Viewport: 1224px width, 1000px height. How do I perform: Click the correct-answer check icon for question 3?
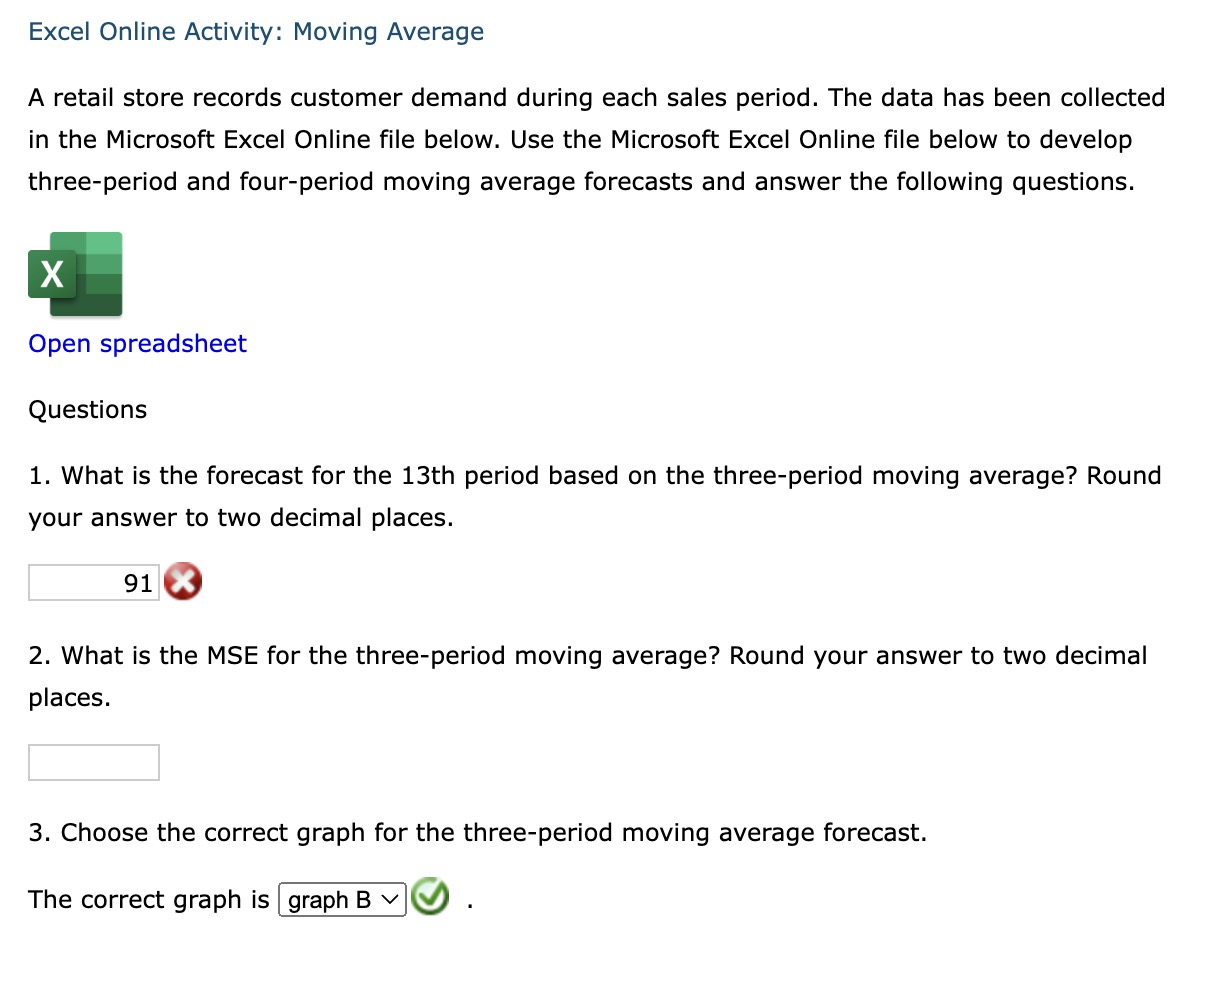tap(429, 898)
